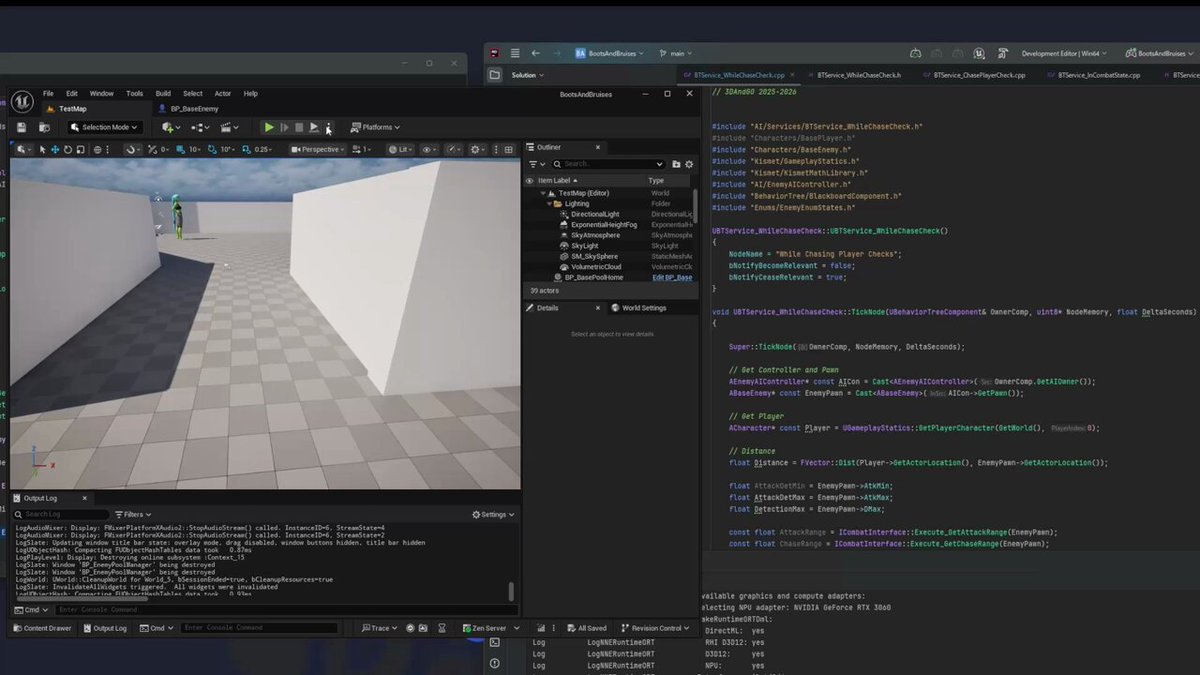Click the Output Log search field
This screenshot has height=675, width=1200.
click(60, 514)
